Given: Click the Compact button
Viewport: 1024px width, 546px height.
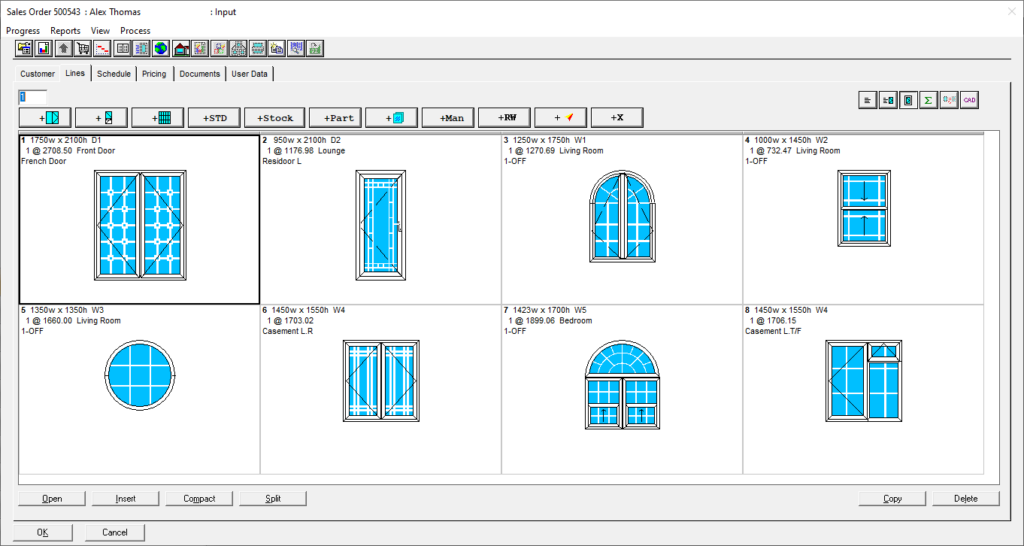Looking at the screenshot, I should [x=199, y=498].
